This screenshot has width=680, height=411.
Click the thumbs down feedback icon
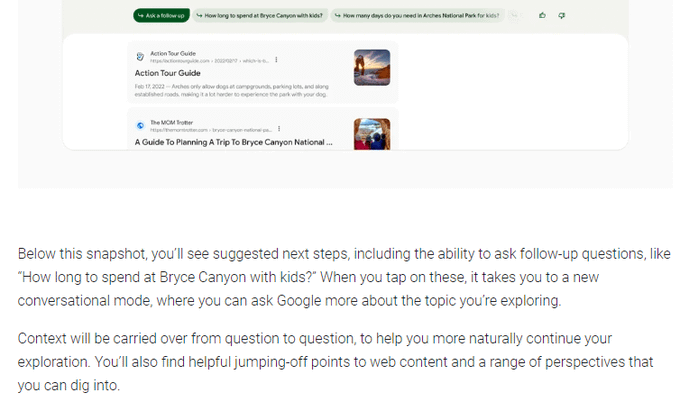coord(561,16)
